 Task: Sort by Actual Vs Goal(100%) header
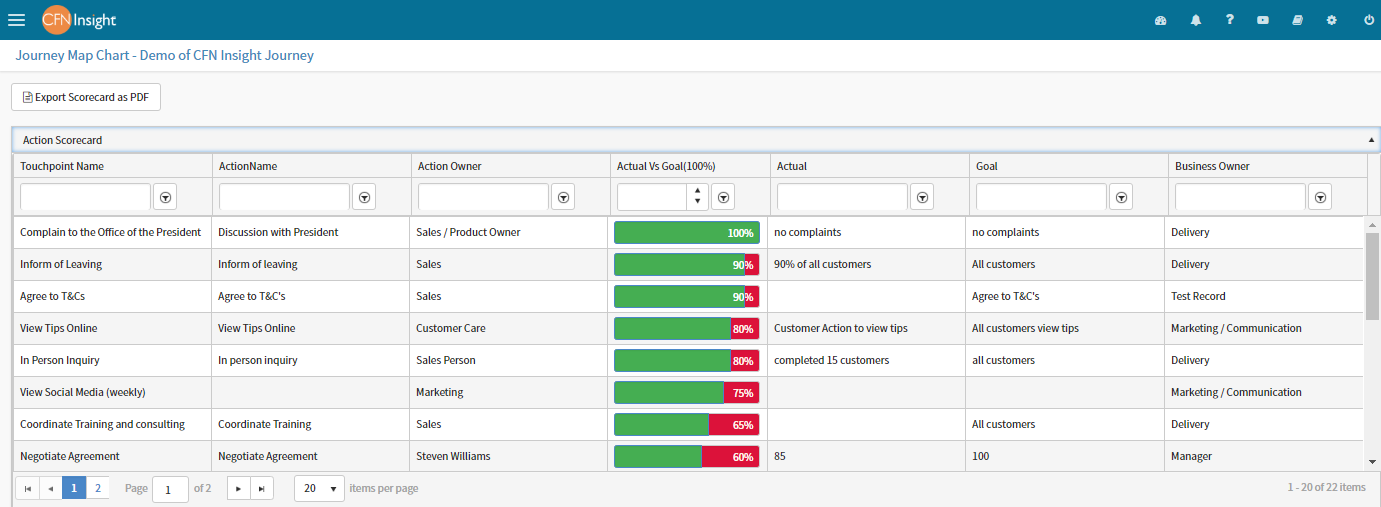click(x=666, y=166)
